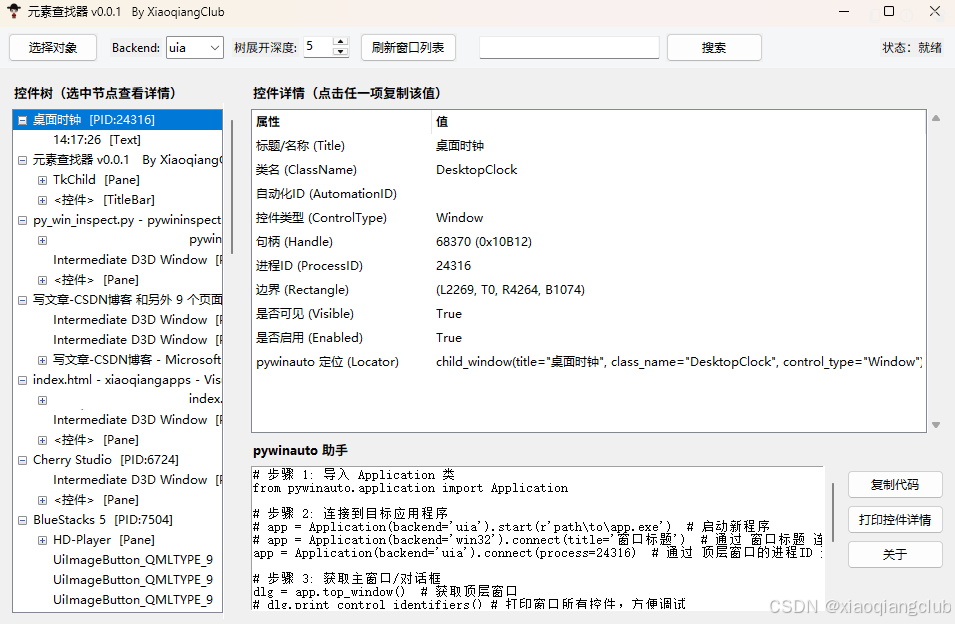Click the 值 column header
Screen dimensions: 955x624
coord(678,122)
